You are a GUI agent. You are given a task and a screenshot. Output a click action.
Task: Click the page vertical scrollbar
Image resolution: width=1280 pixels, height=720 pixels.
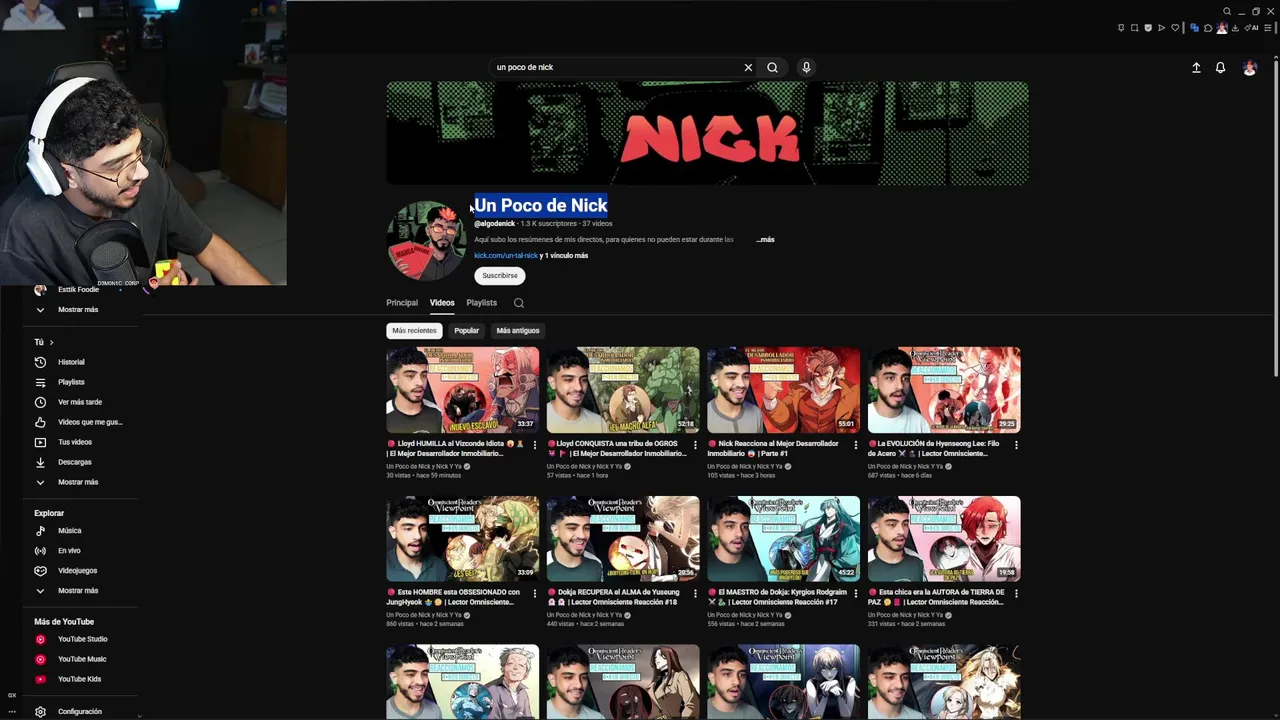pos(1275,220)
